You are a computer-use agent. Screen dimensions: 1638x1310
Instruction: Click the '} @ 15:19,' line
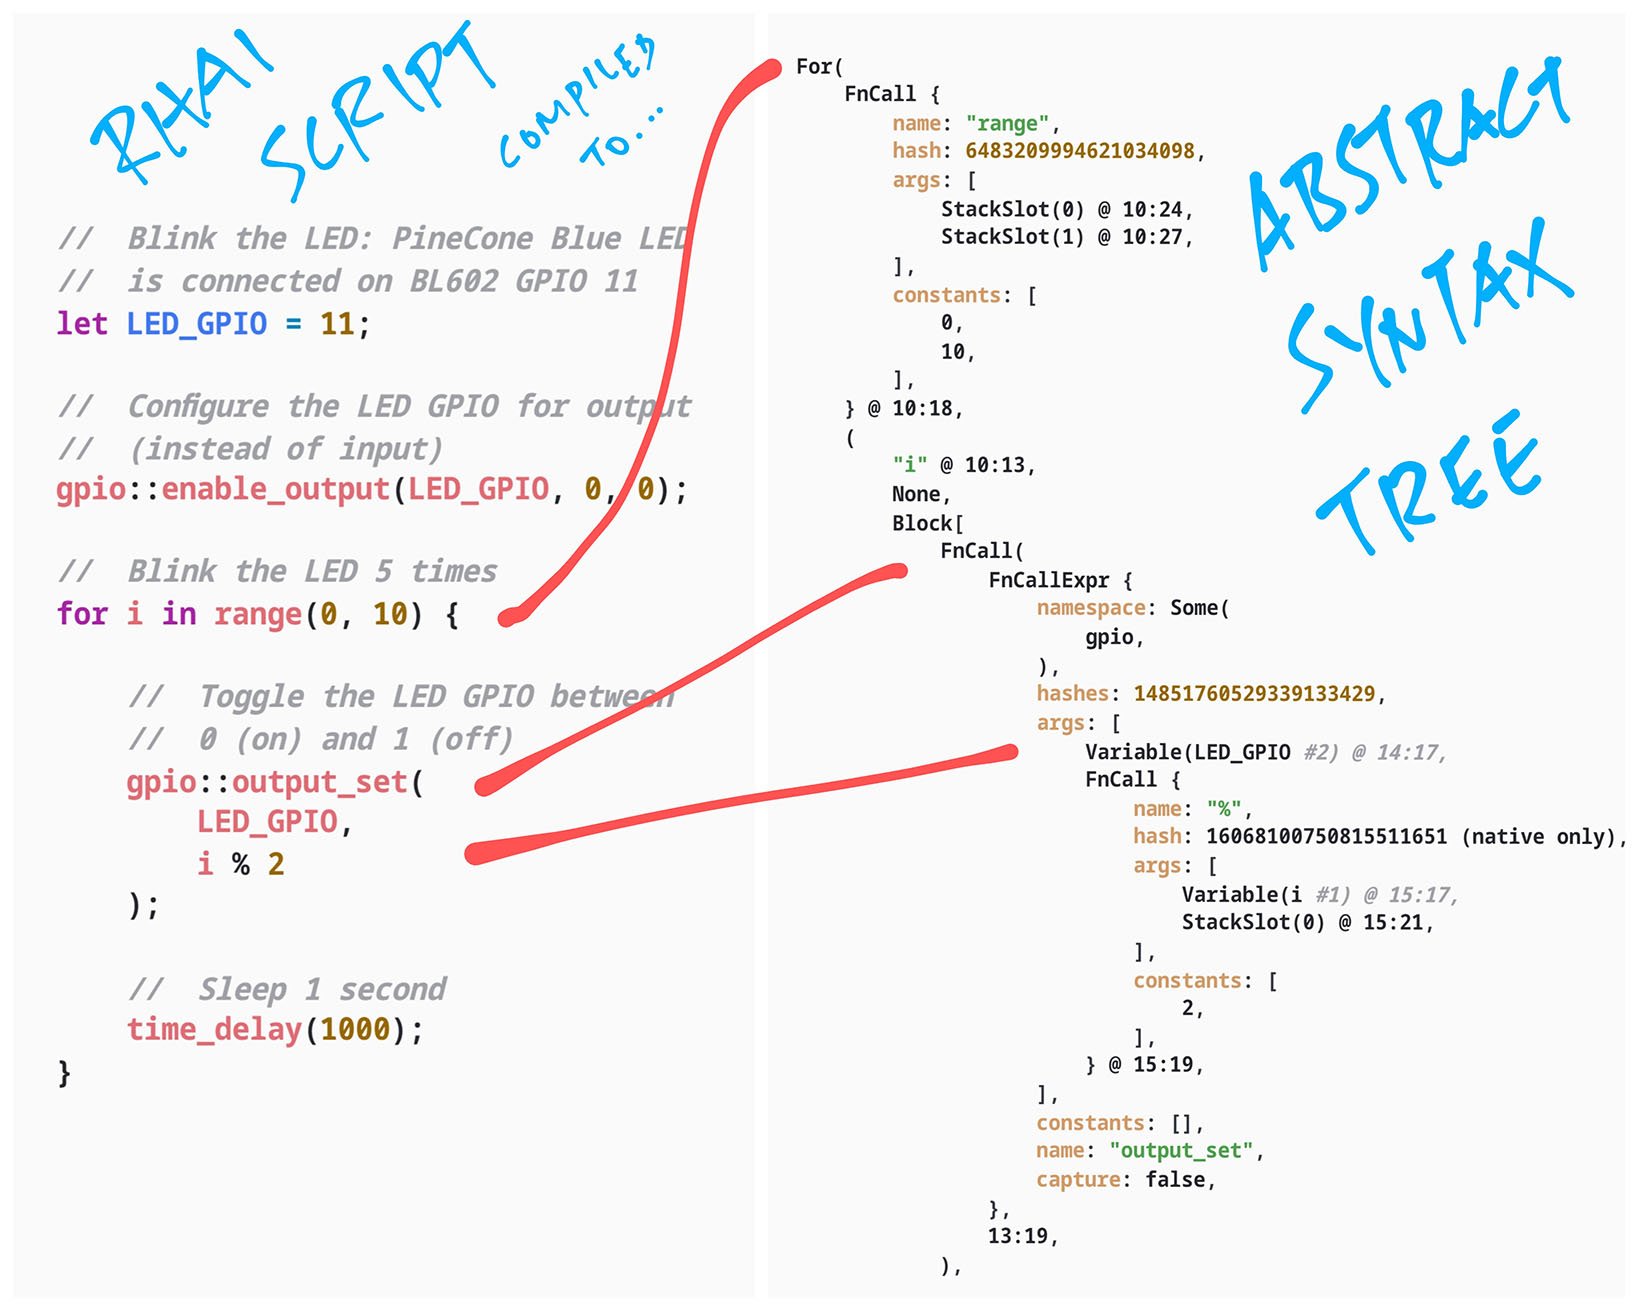pyautogui.click(x=1145, y=1065)
